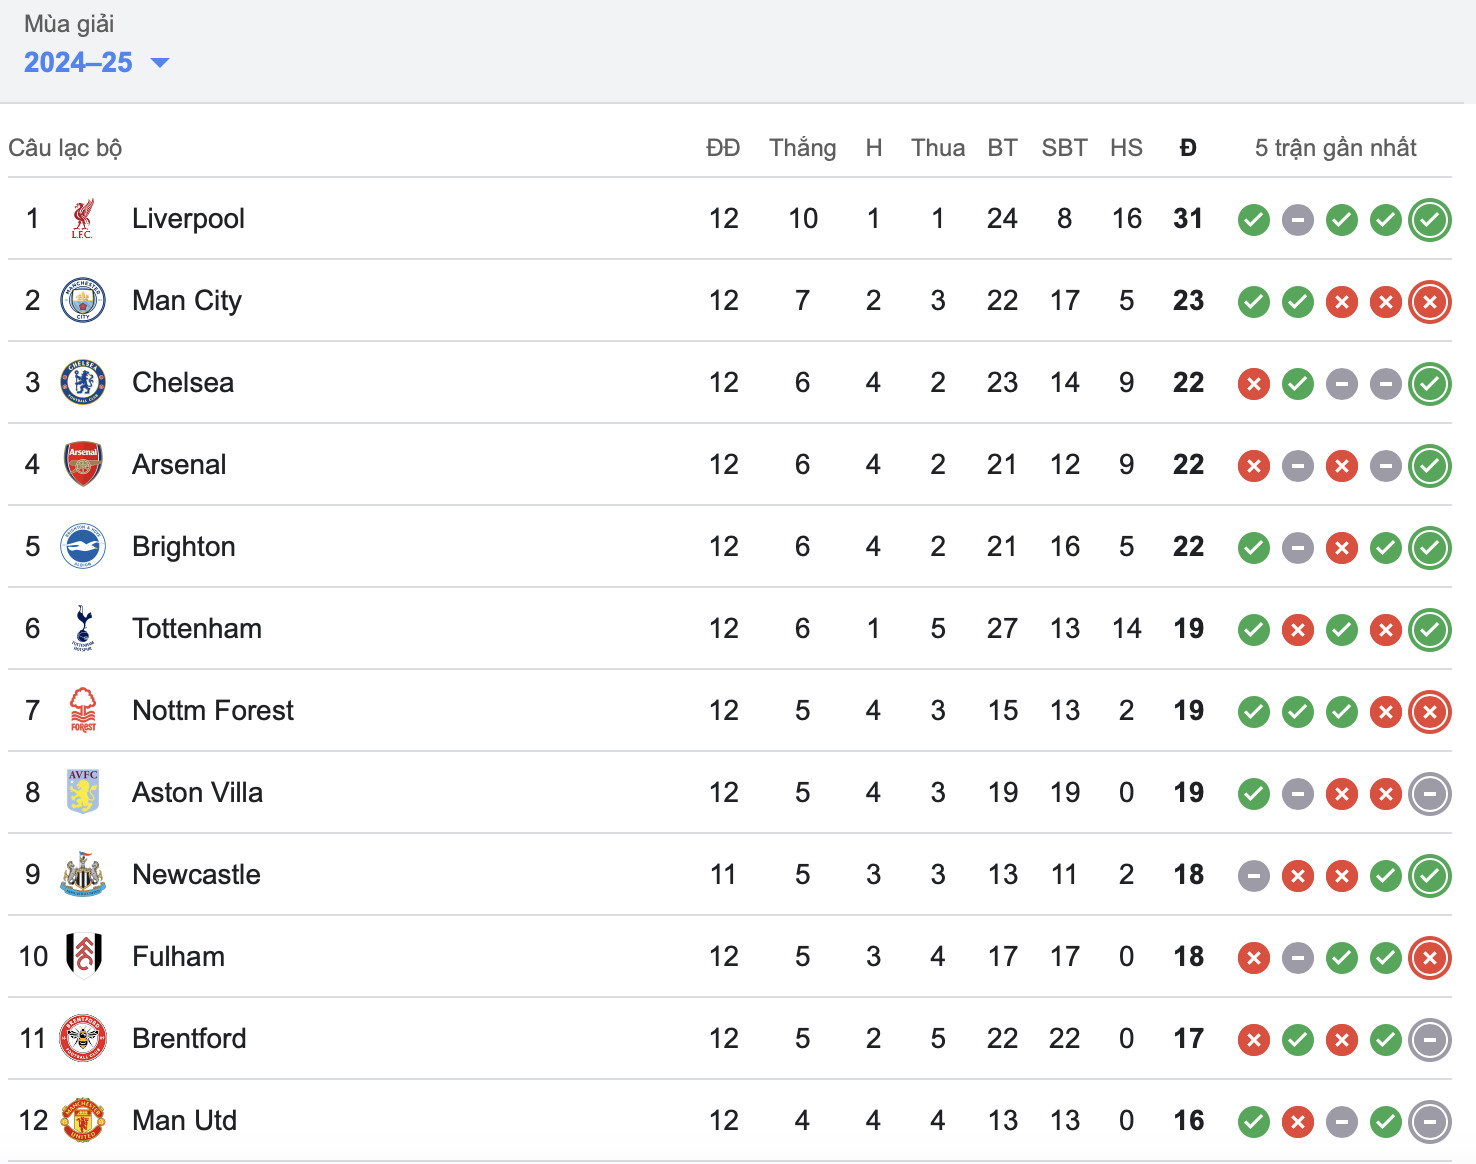
Task: Select the Thắng column heading
Action: coord(802,147)
